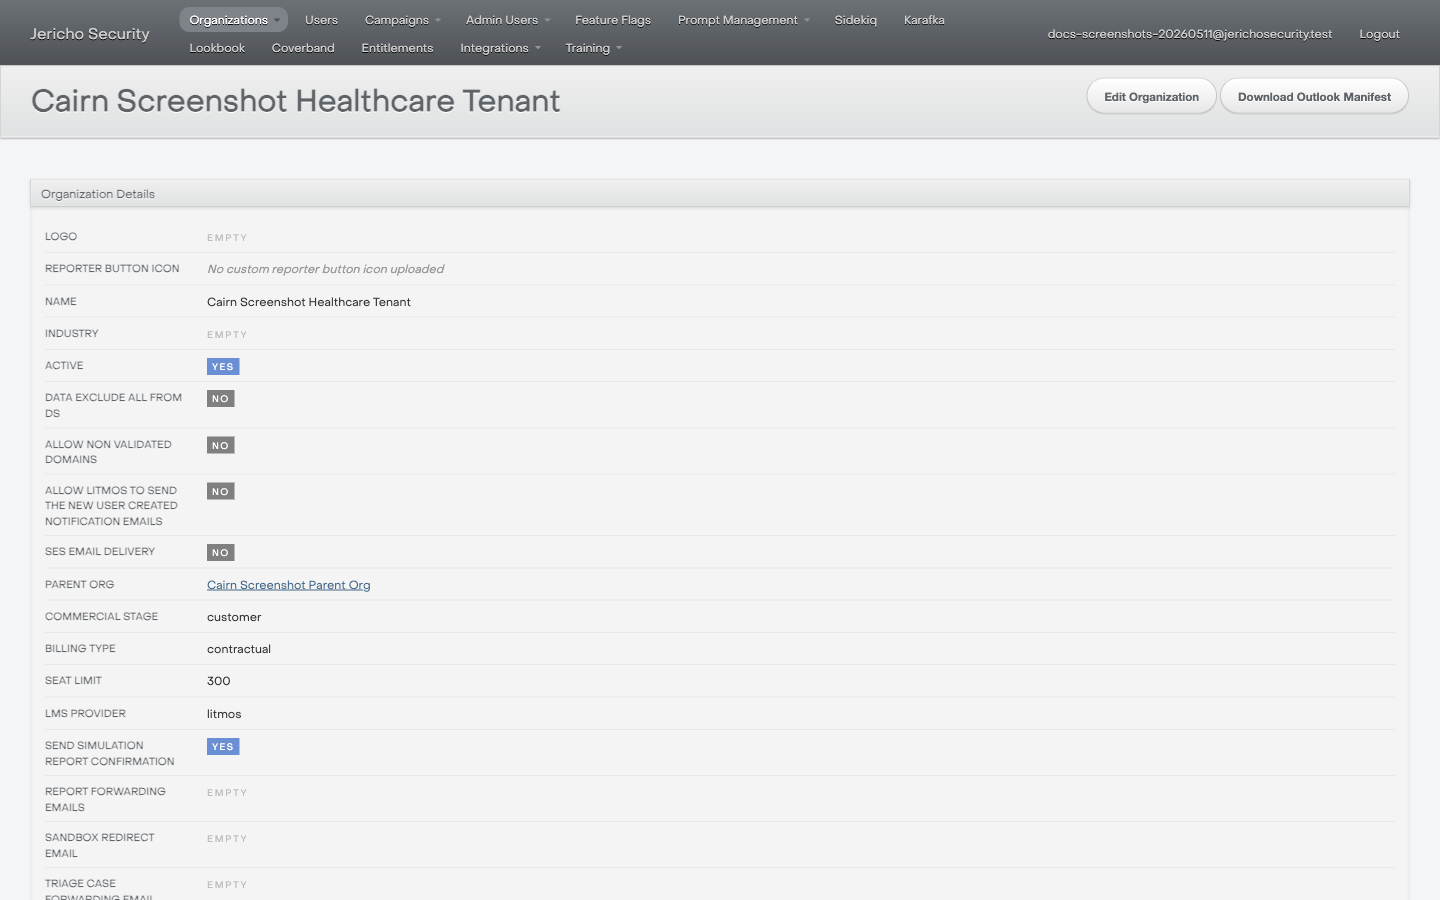1440x900 pixels.
Task: Open the Cairn Screenshot Parent Org link
Action: (x=289, y=585)
